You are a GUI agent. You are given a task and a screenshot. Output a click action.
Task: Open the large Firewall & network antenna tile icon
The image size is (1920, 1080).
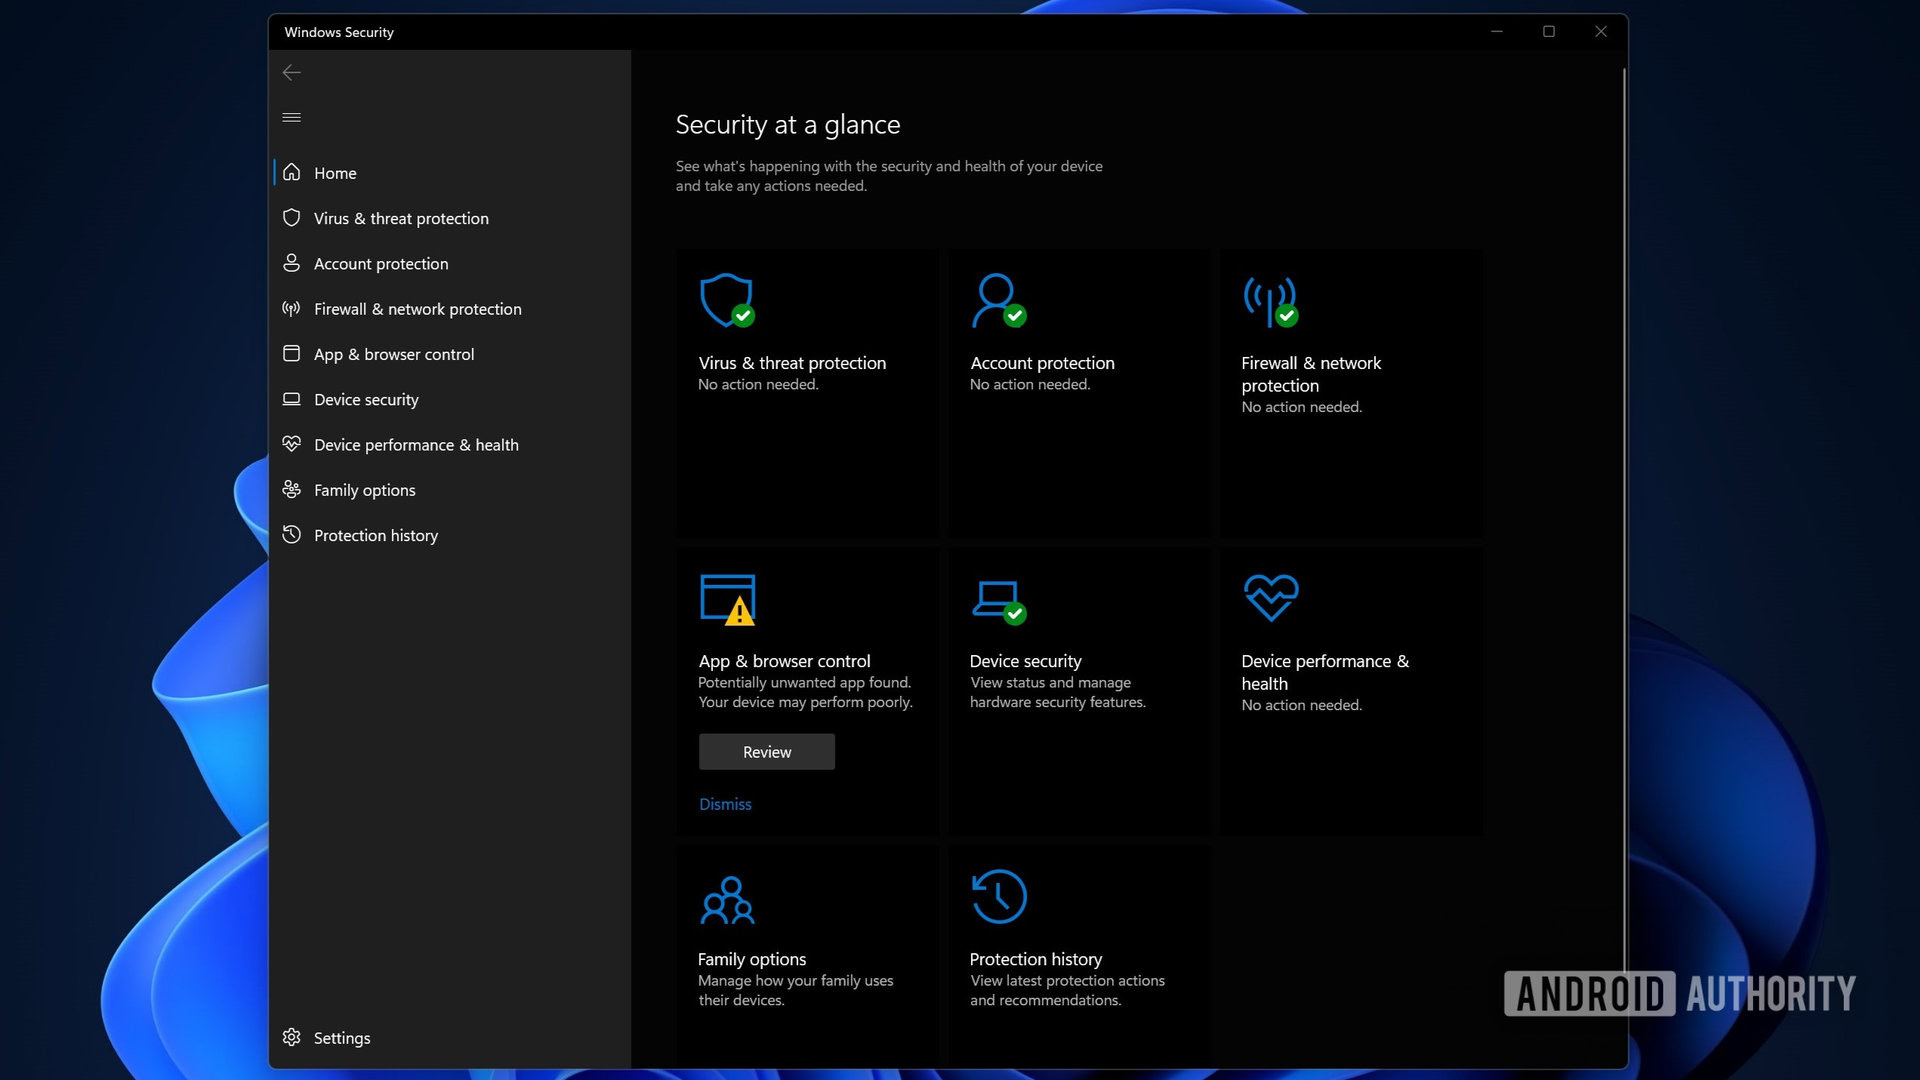coord(1270,302)
